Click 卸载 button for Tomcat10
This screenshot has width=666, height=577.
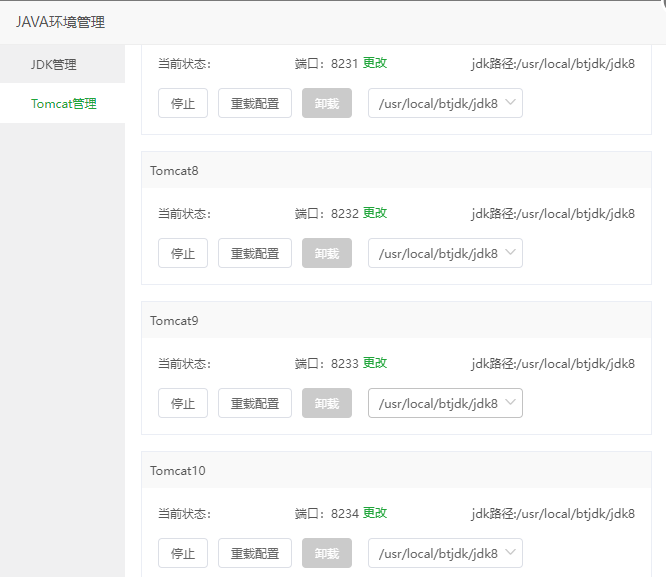coord(327,553)
